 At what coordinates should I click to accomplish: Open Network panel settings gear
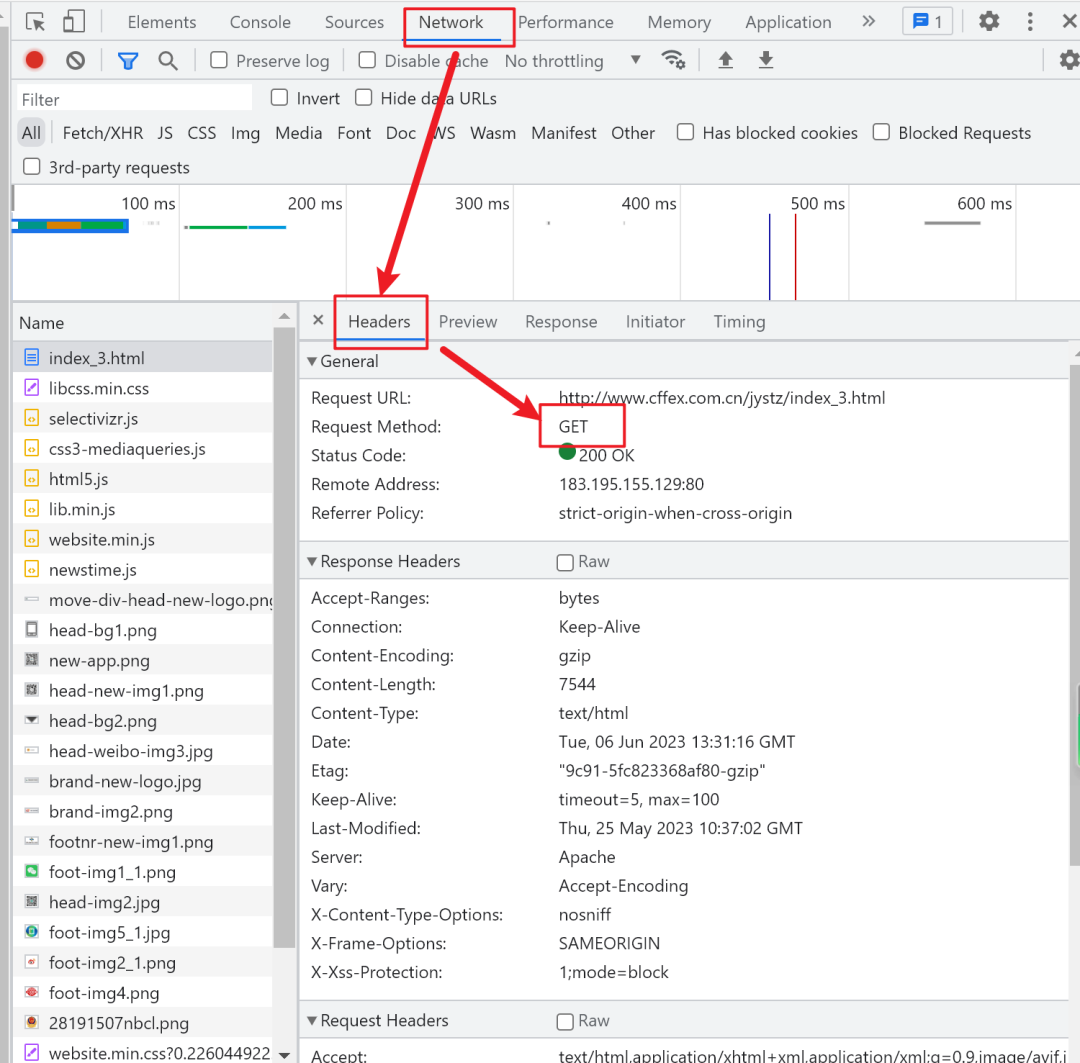pos(1069,61)
